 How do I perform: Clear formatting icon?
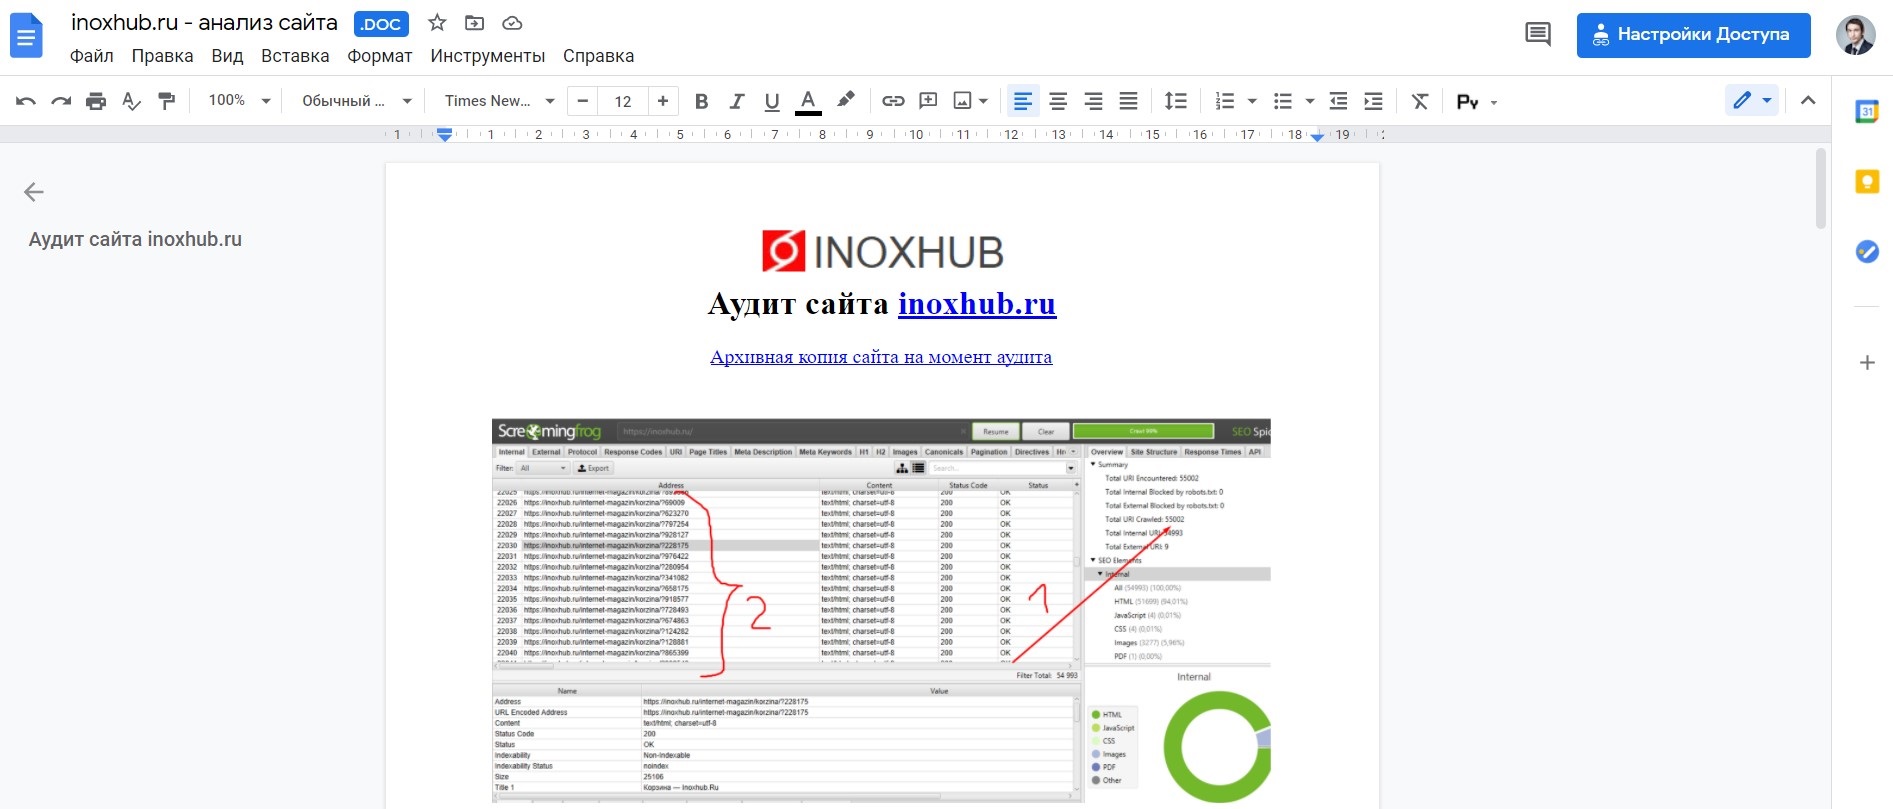click(1420, 101)
